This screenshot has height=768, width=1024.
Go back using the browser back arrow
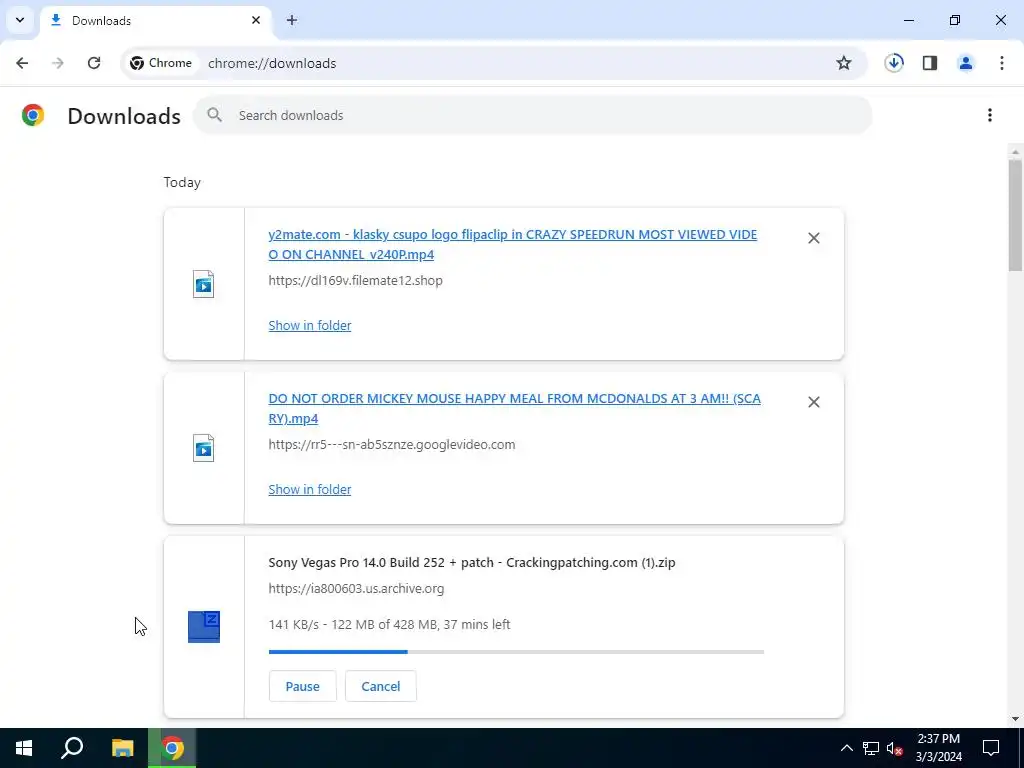tap(22, 63)
